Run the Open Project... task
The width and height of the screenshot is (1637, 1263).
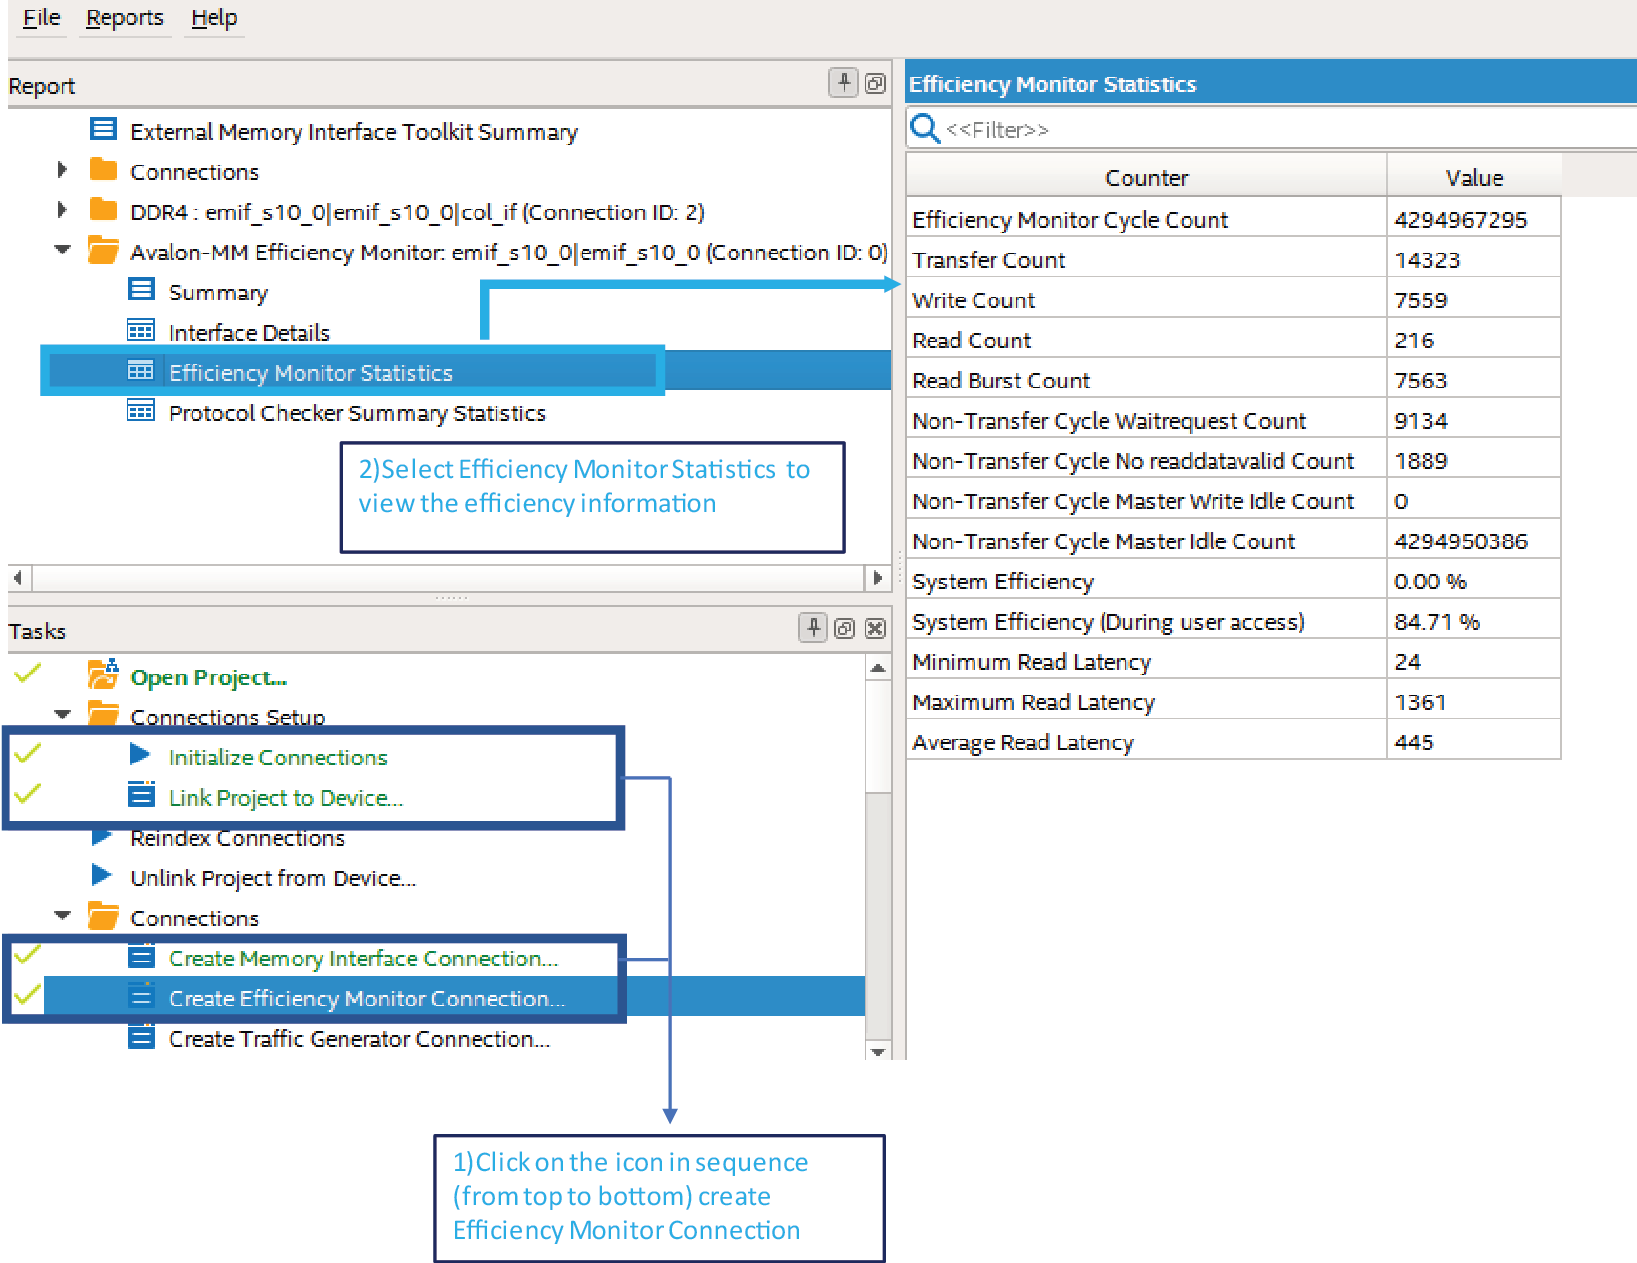coord(209,678)
